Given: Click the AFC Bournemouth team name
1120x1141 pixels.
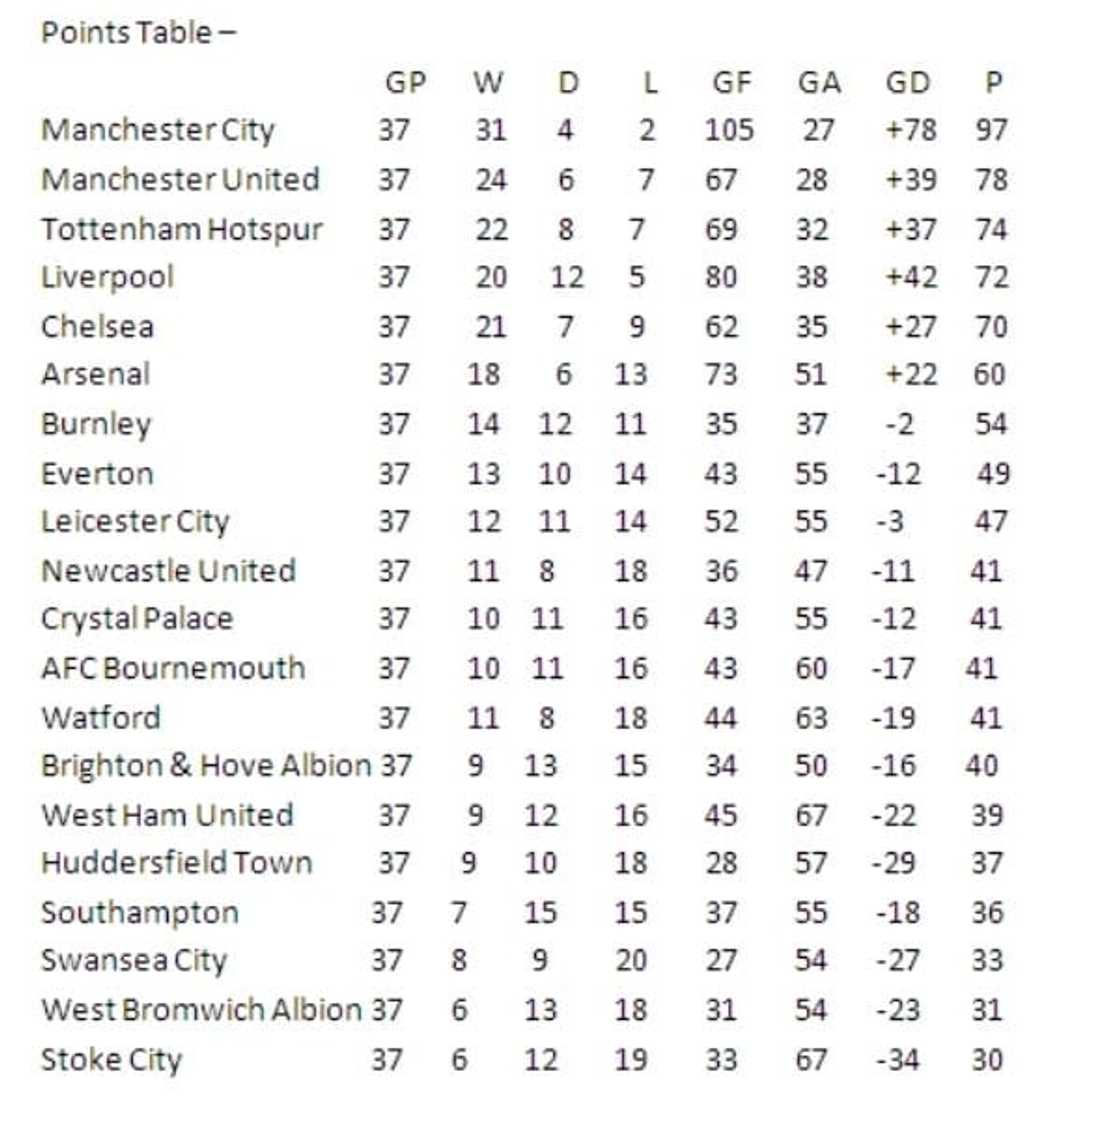Looking at the screenshot, I should click(173, 668).
